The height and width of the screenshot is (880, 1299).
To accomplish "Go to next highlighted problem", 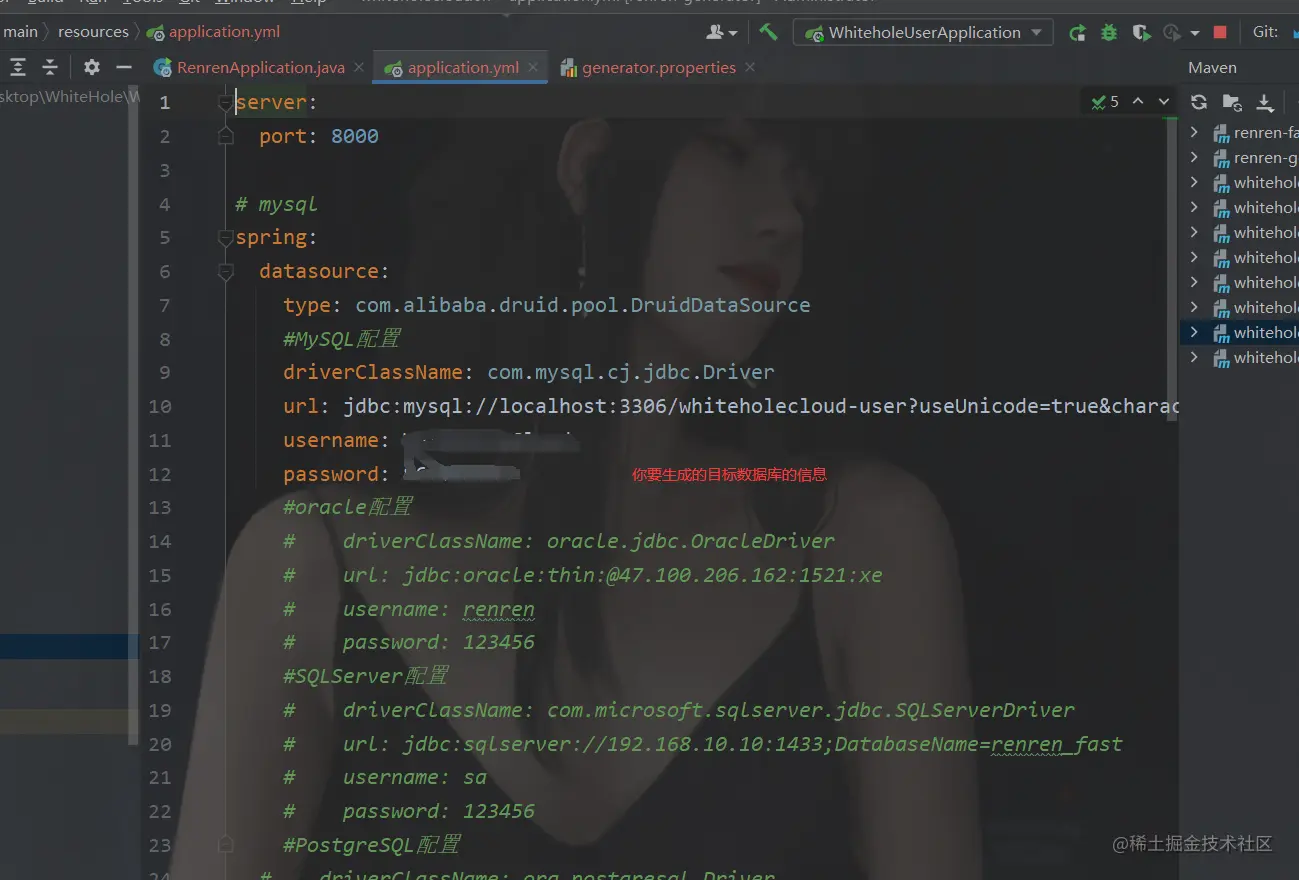I will pyautogui.click(x=1164, y=101).
